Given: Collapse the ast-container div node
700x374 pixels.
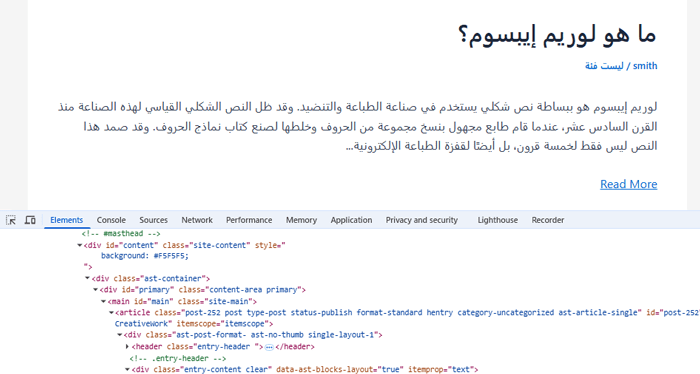Looking at the screenshot, I should pyautogui.click(x=88, y=278).
